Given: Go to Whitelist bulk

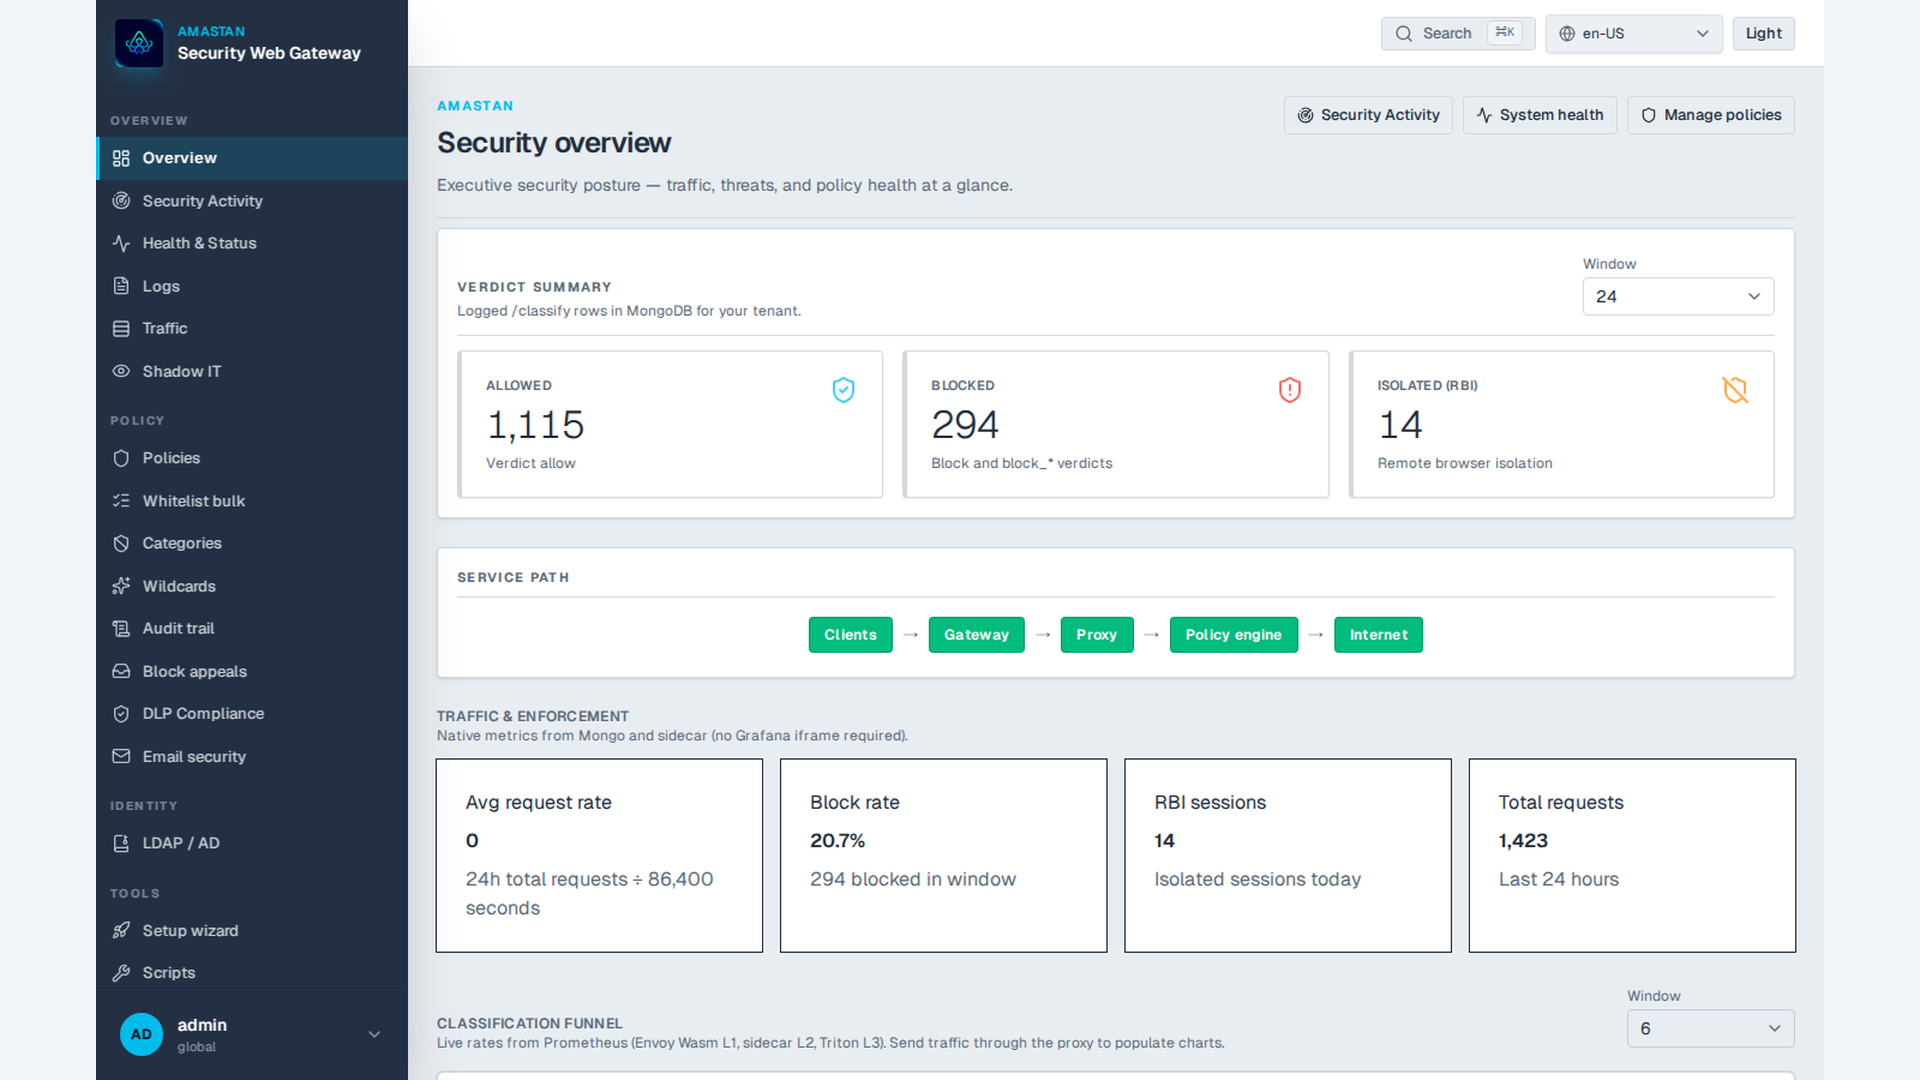Looking at the screenshot, I should 252,501.
